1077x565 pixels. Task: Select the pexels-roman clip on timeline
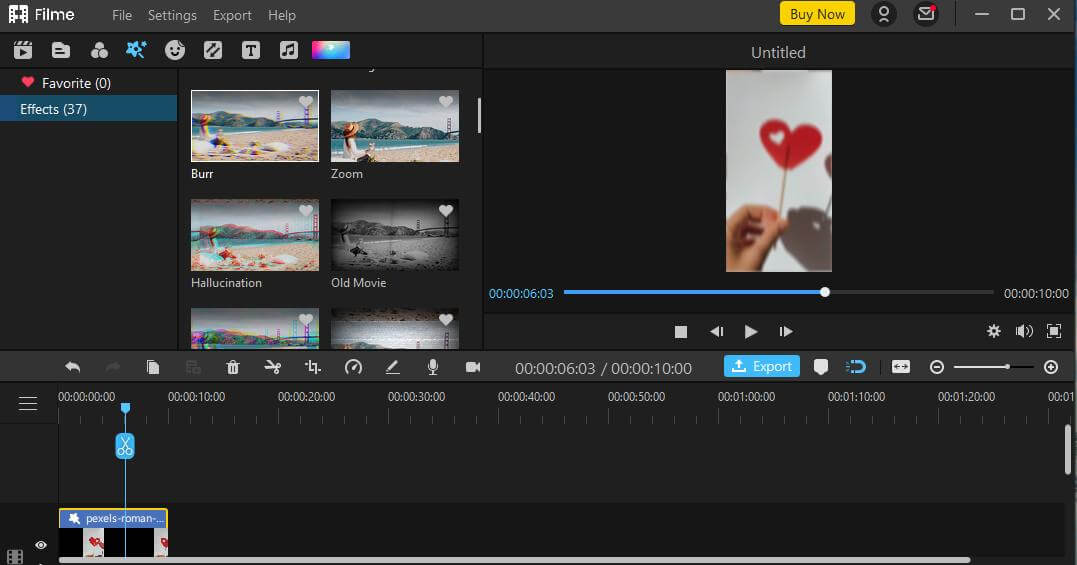113,532
